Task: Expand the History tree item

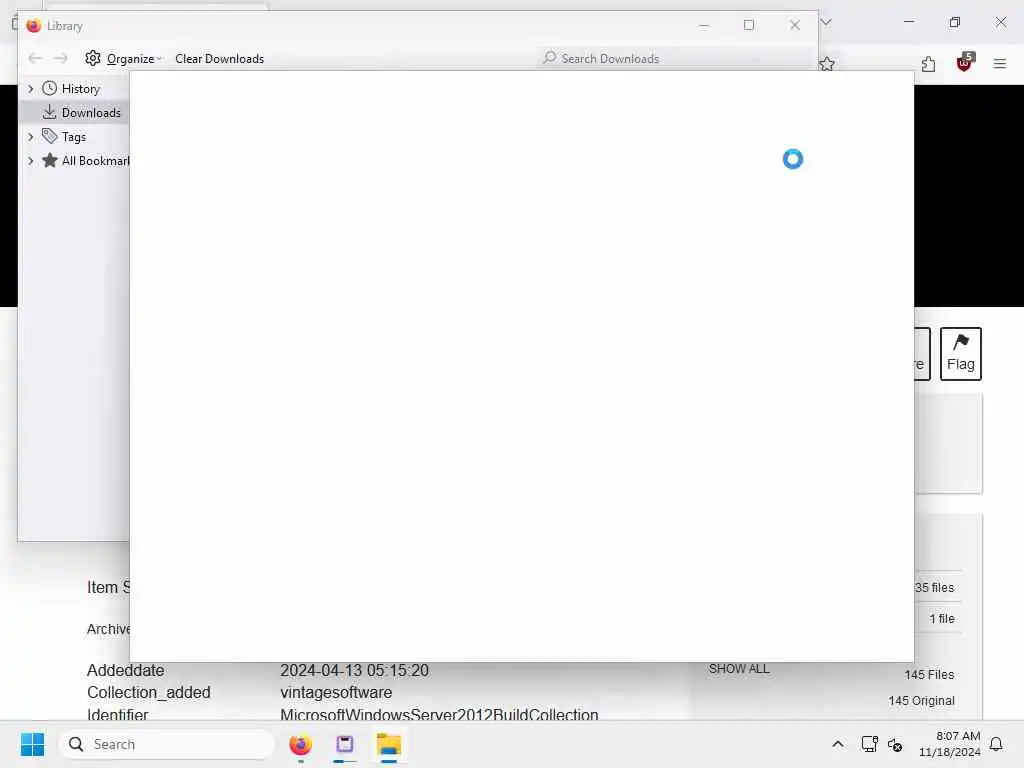Action: point(30,89)
